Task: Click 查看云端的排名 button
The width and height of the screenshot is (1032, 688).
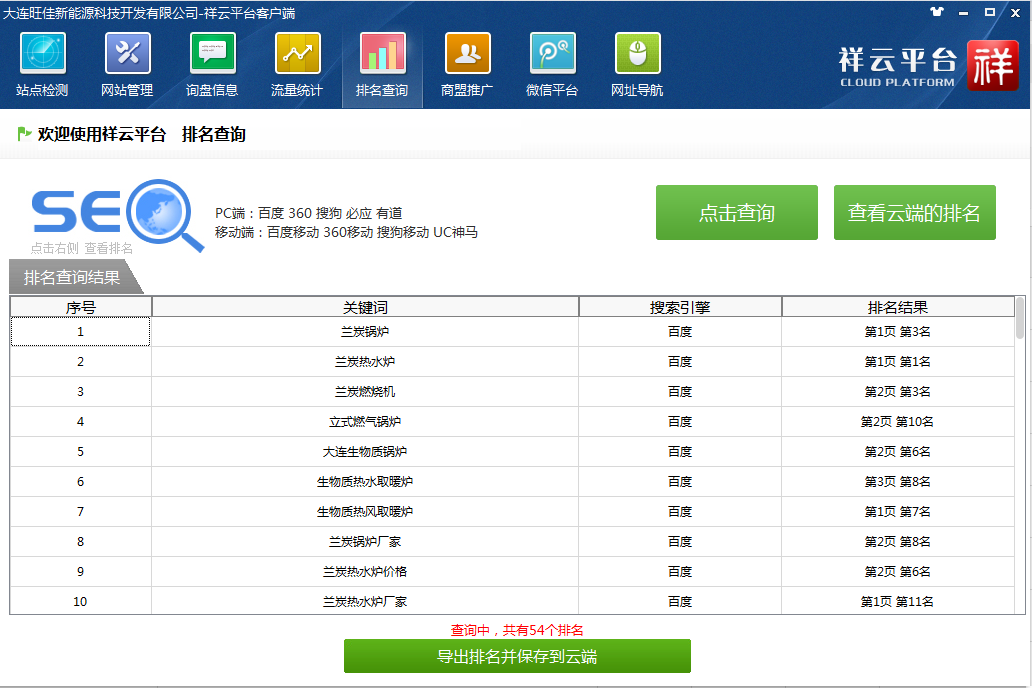Action: point(914,213)
